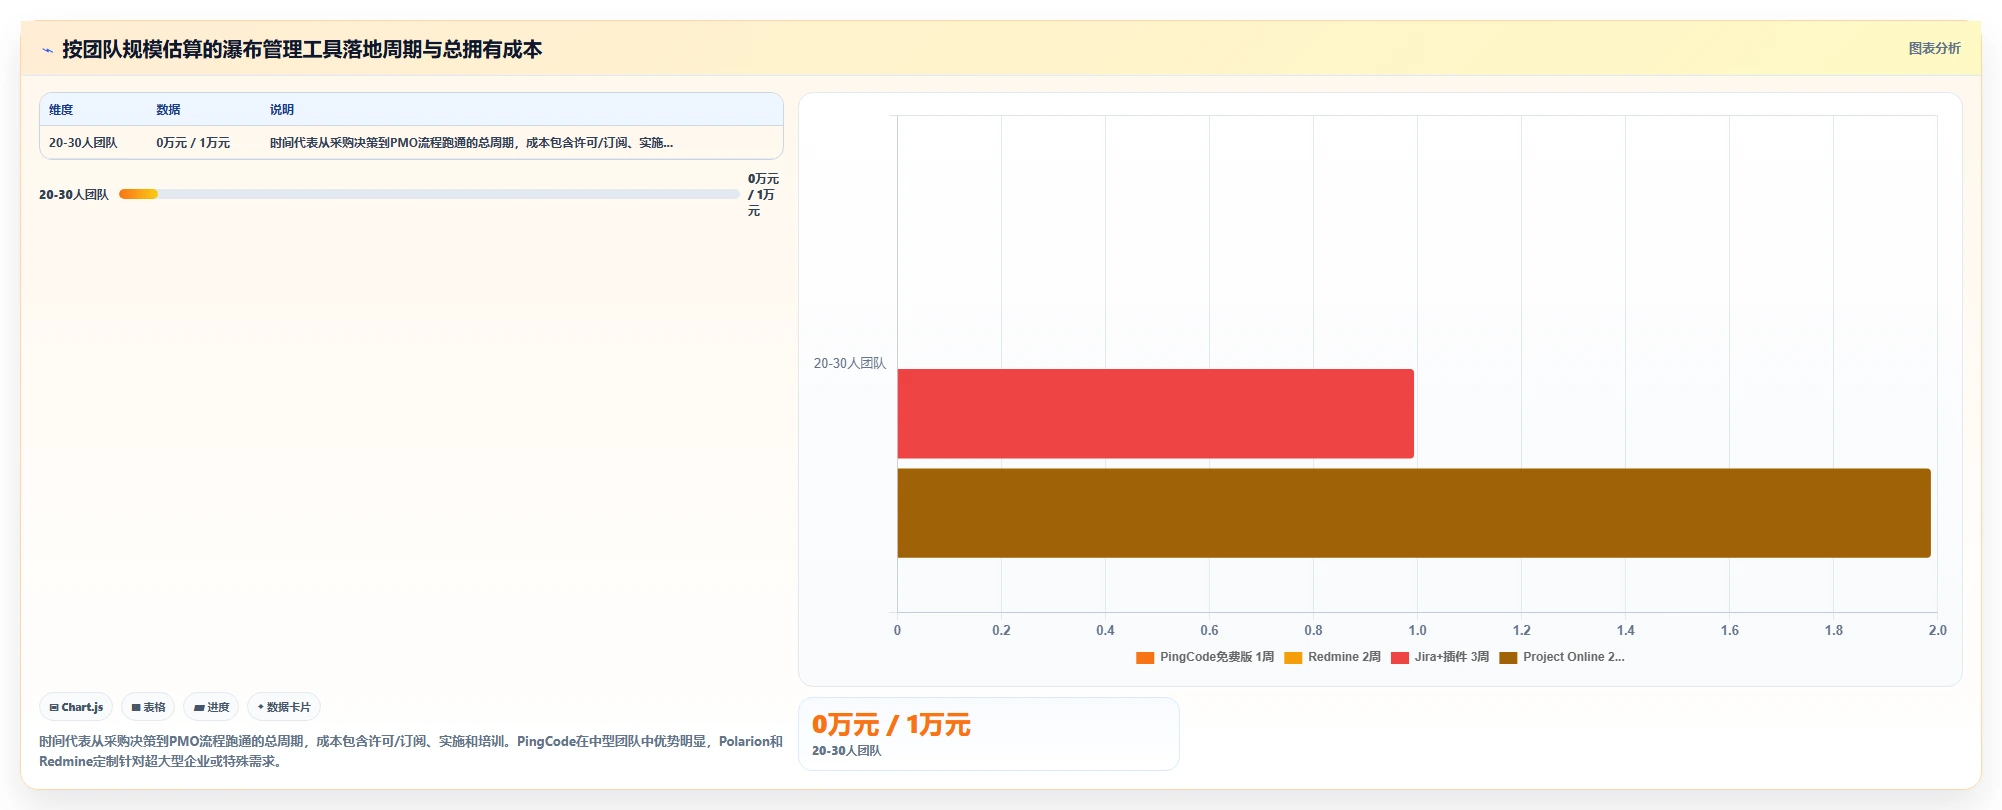Click the 0万元 / 1万元 table cell
The width and height of the screenshot is (2002, 810).
(x=193, y=143)
